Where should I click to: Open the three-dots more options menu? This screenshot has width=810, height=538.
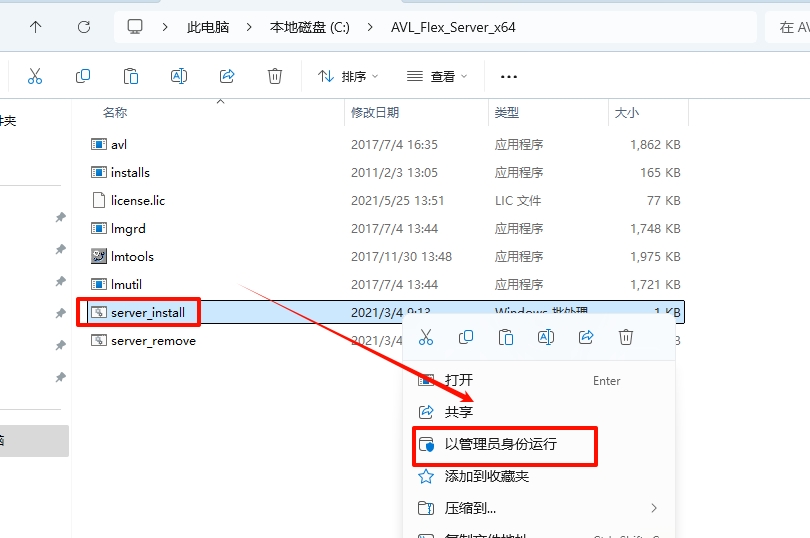(x=509, y=77)
